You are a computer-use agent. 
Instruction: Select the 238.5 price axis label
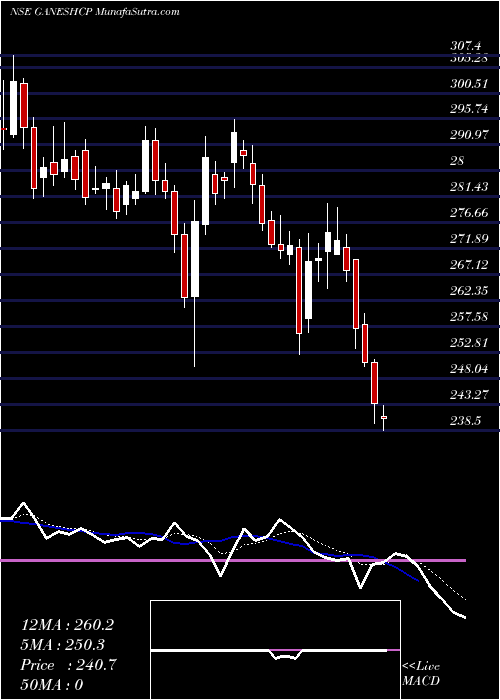point(468,421)
